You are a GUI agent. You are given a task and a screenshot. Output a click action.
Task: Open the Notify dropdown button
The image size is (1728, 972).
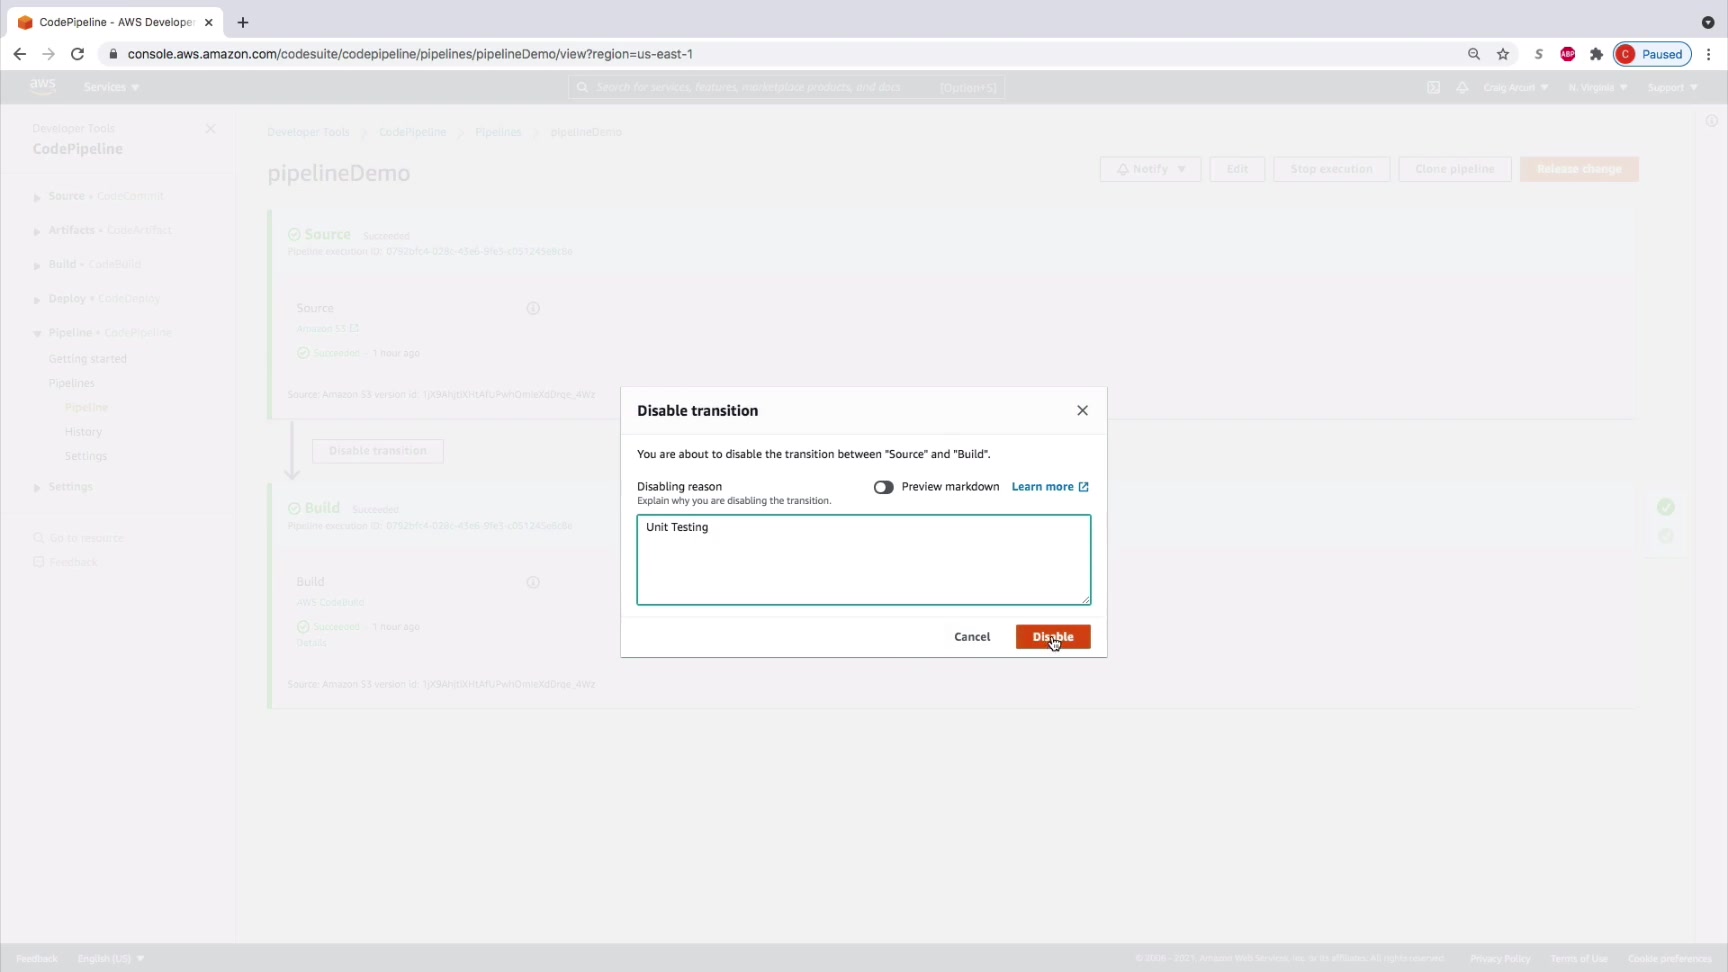click(x=1150, y=169)
